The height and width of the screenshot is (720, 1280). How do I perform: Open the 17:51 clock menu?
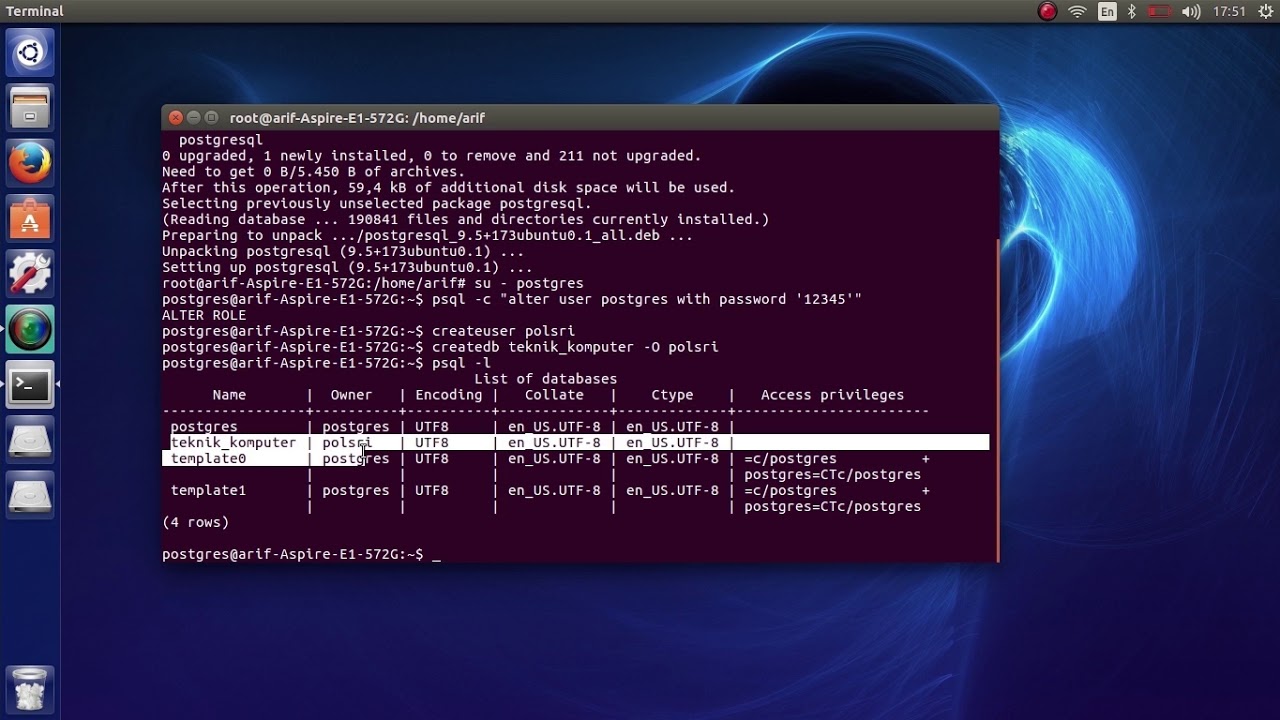point(1229,12)
